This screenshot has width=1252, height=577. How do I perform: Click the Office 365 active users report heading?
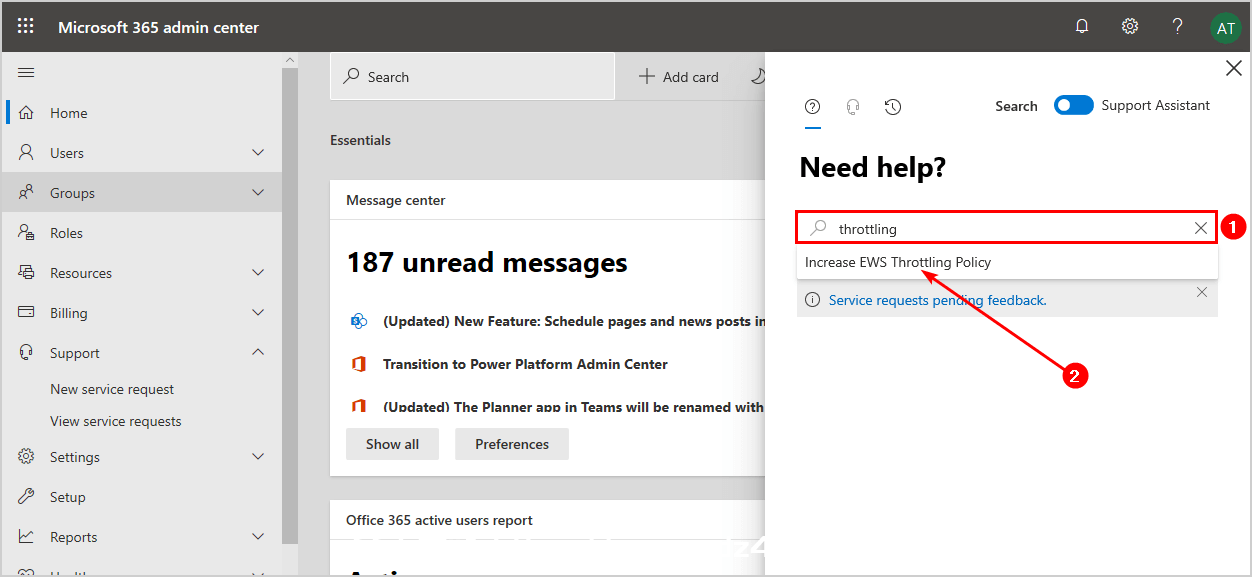pos(439,520)
